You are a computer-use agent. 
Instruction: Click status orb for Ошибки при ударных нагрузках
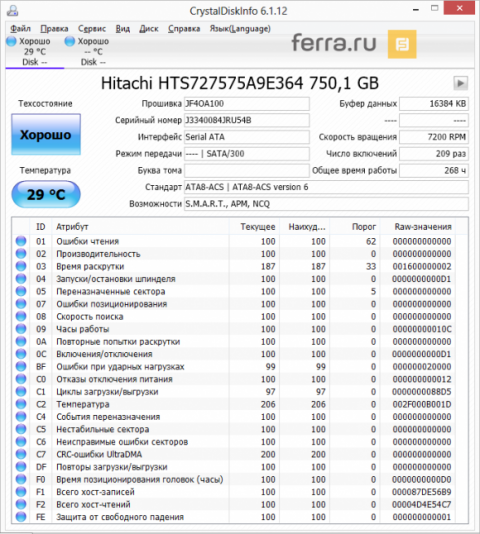(x=21, y=366)
